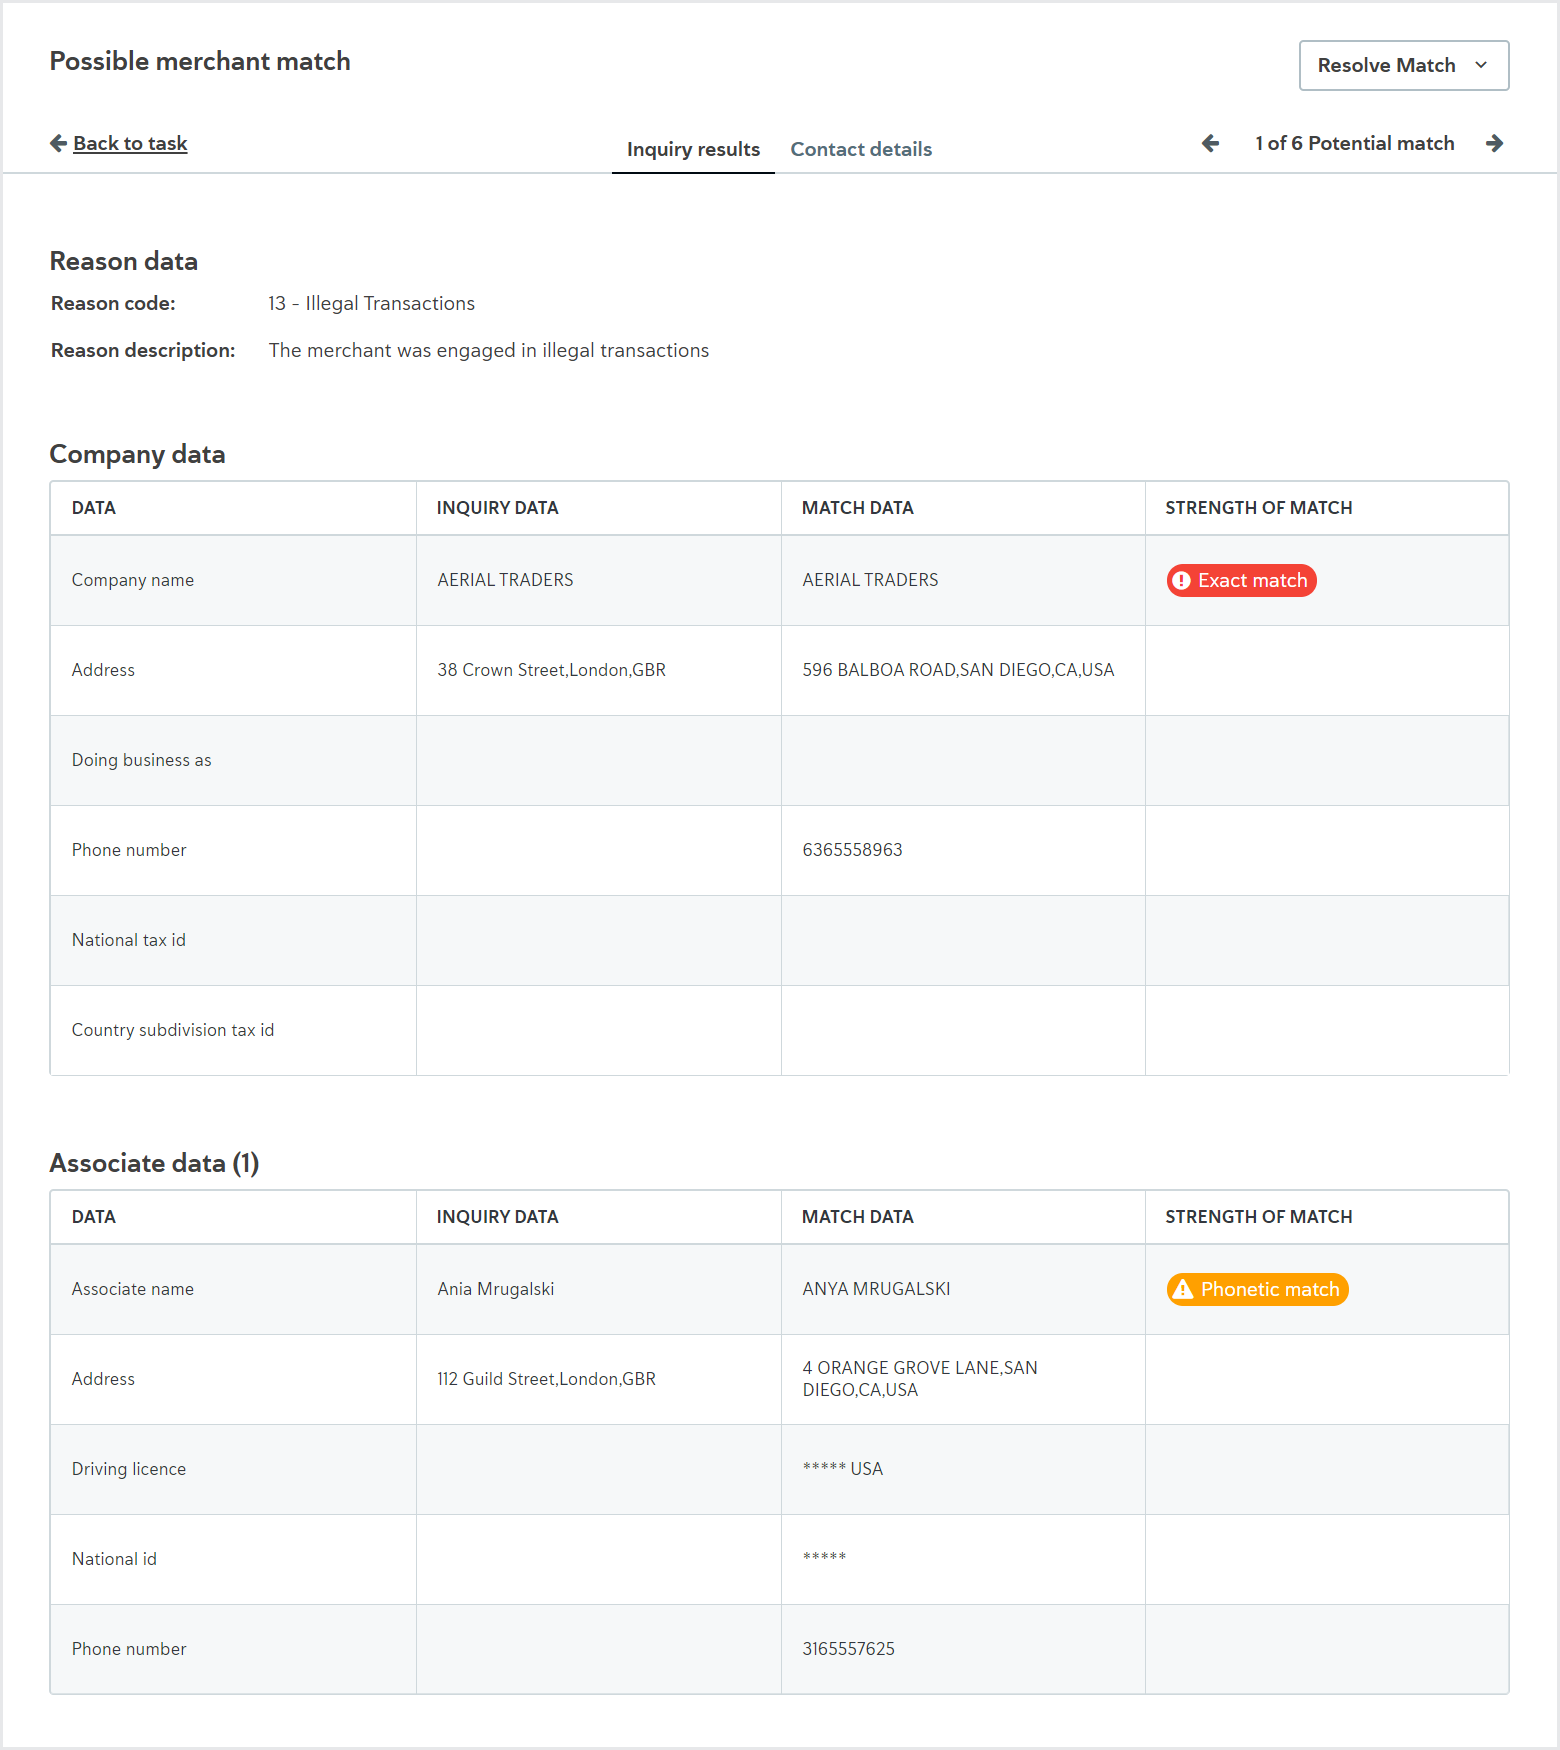This screenshot has height=1750, width=1560.
Task: Select the company phone number 6365558963
Action: click(852, 850)
